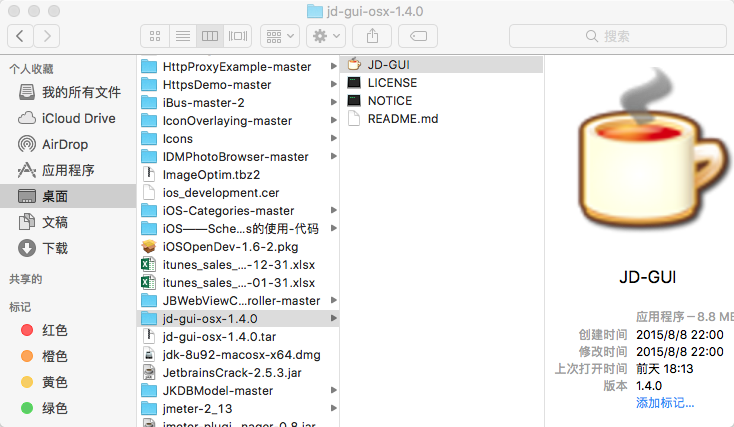This screenshot has width=734, height=427.
Task: Switch to cover flow view
Action: pyautogui.click(x=238, y=36)
